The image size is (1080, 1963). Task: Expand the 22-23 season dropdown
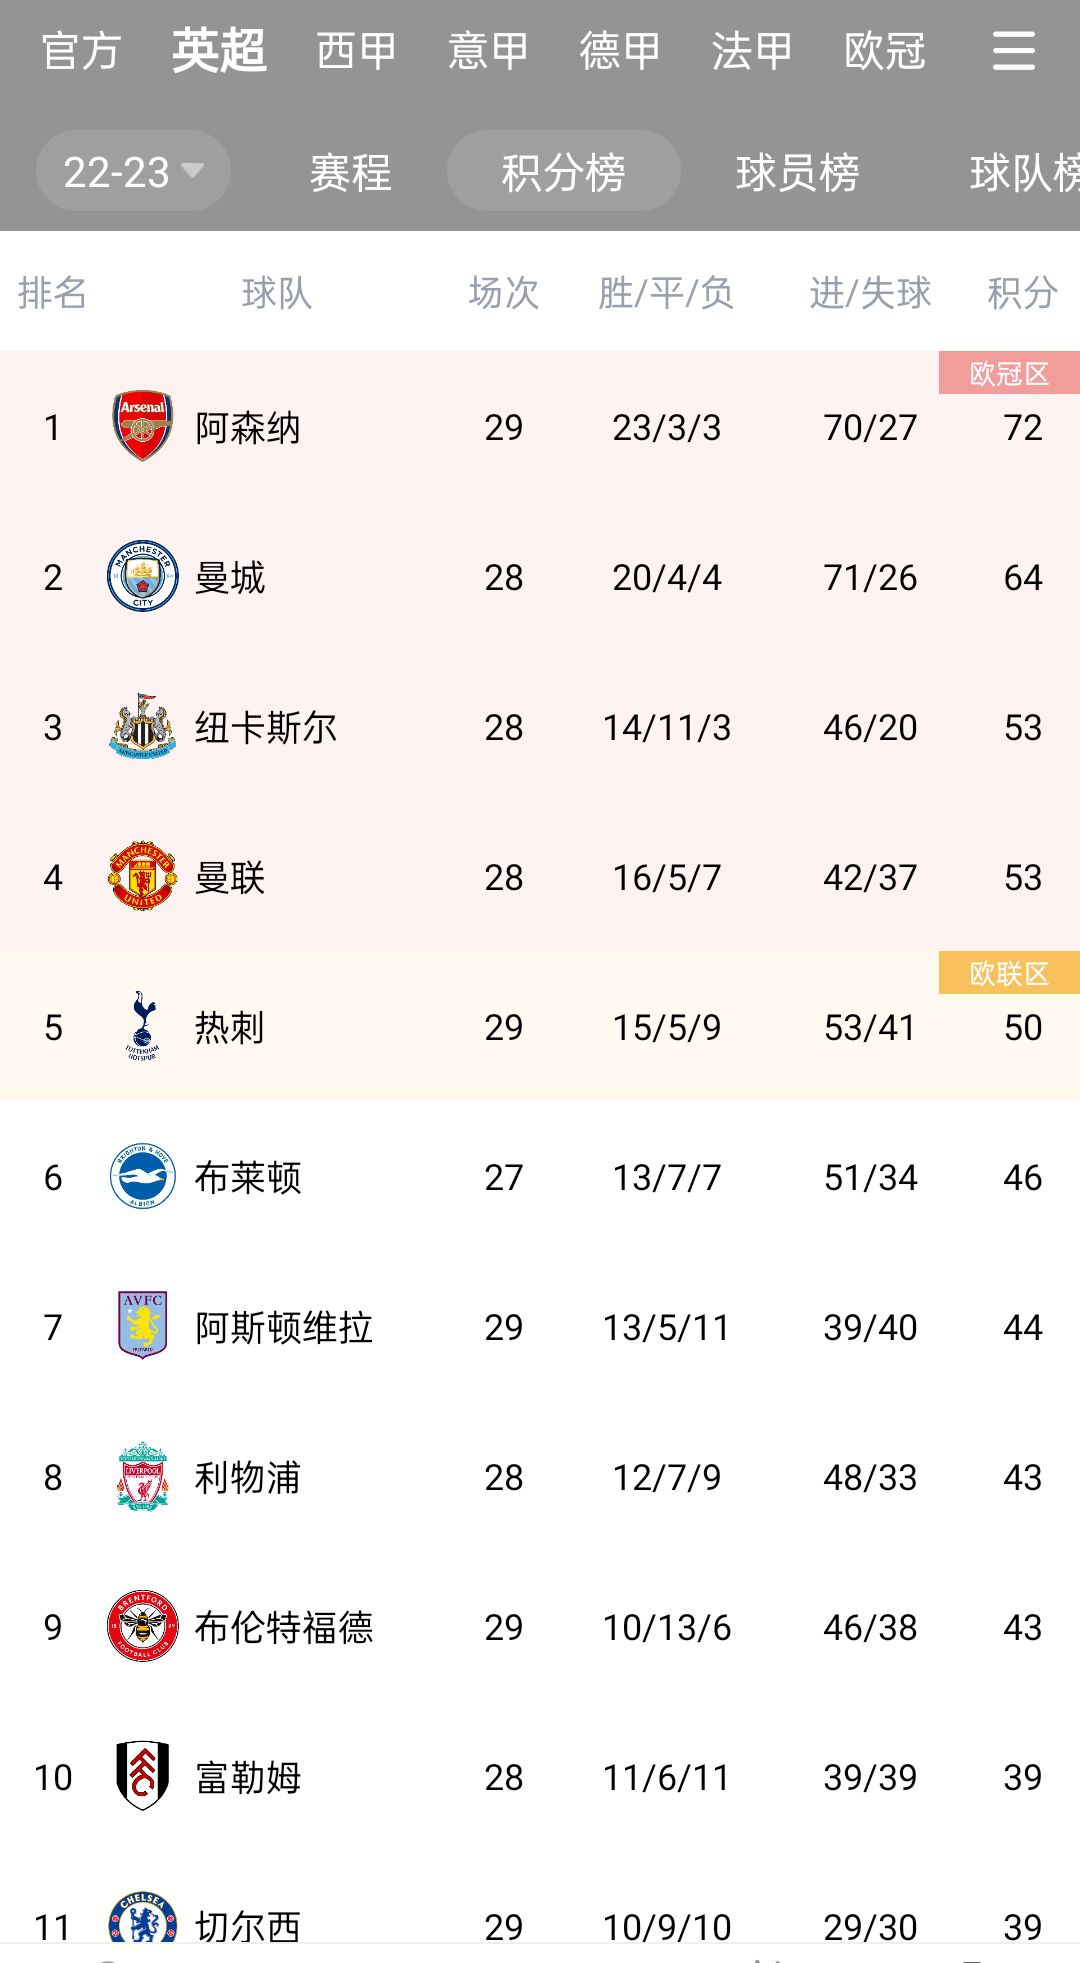[x=133, y=172]
